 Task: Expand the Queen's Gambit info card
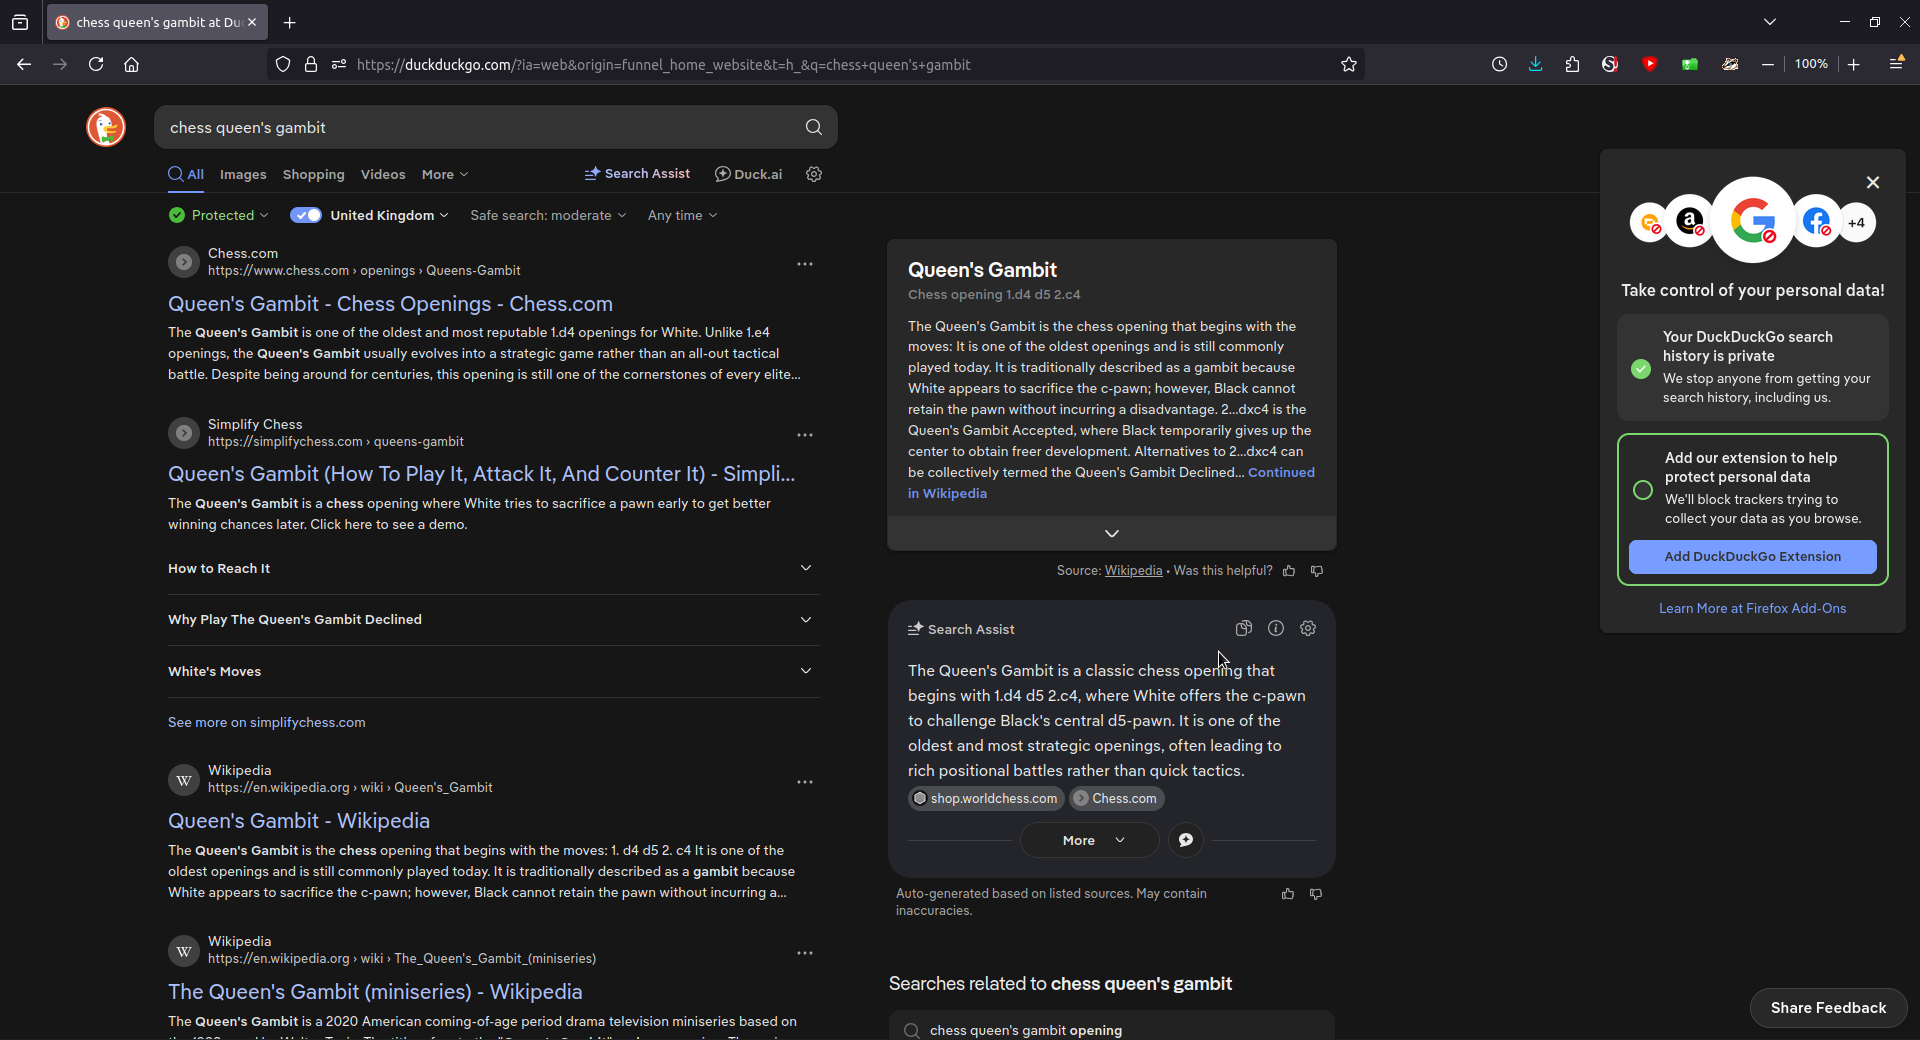[x=1112, y=533]
